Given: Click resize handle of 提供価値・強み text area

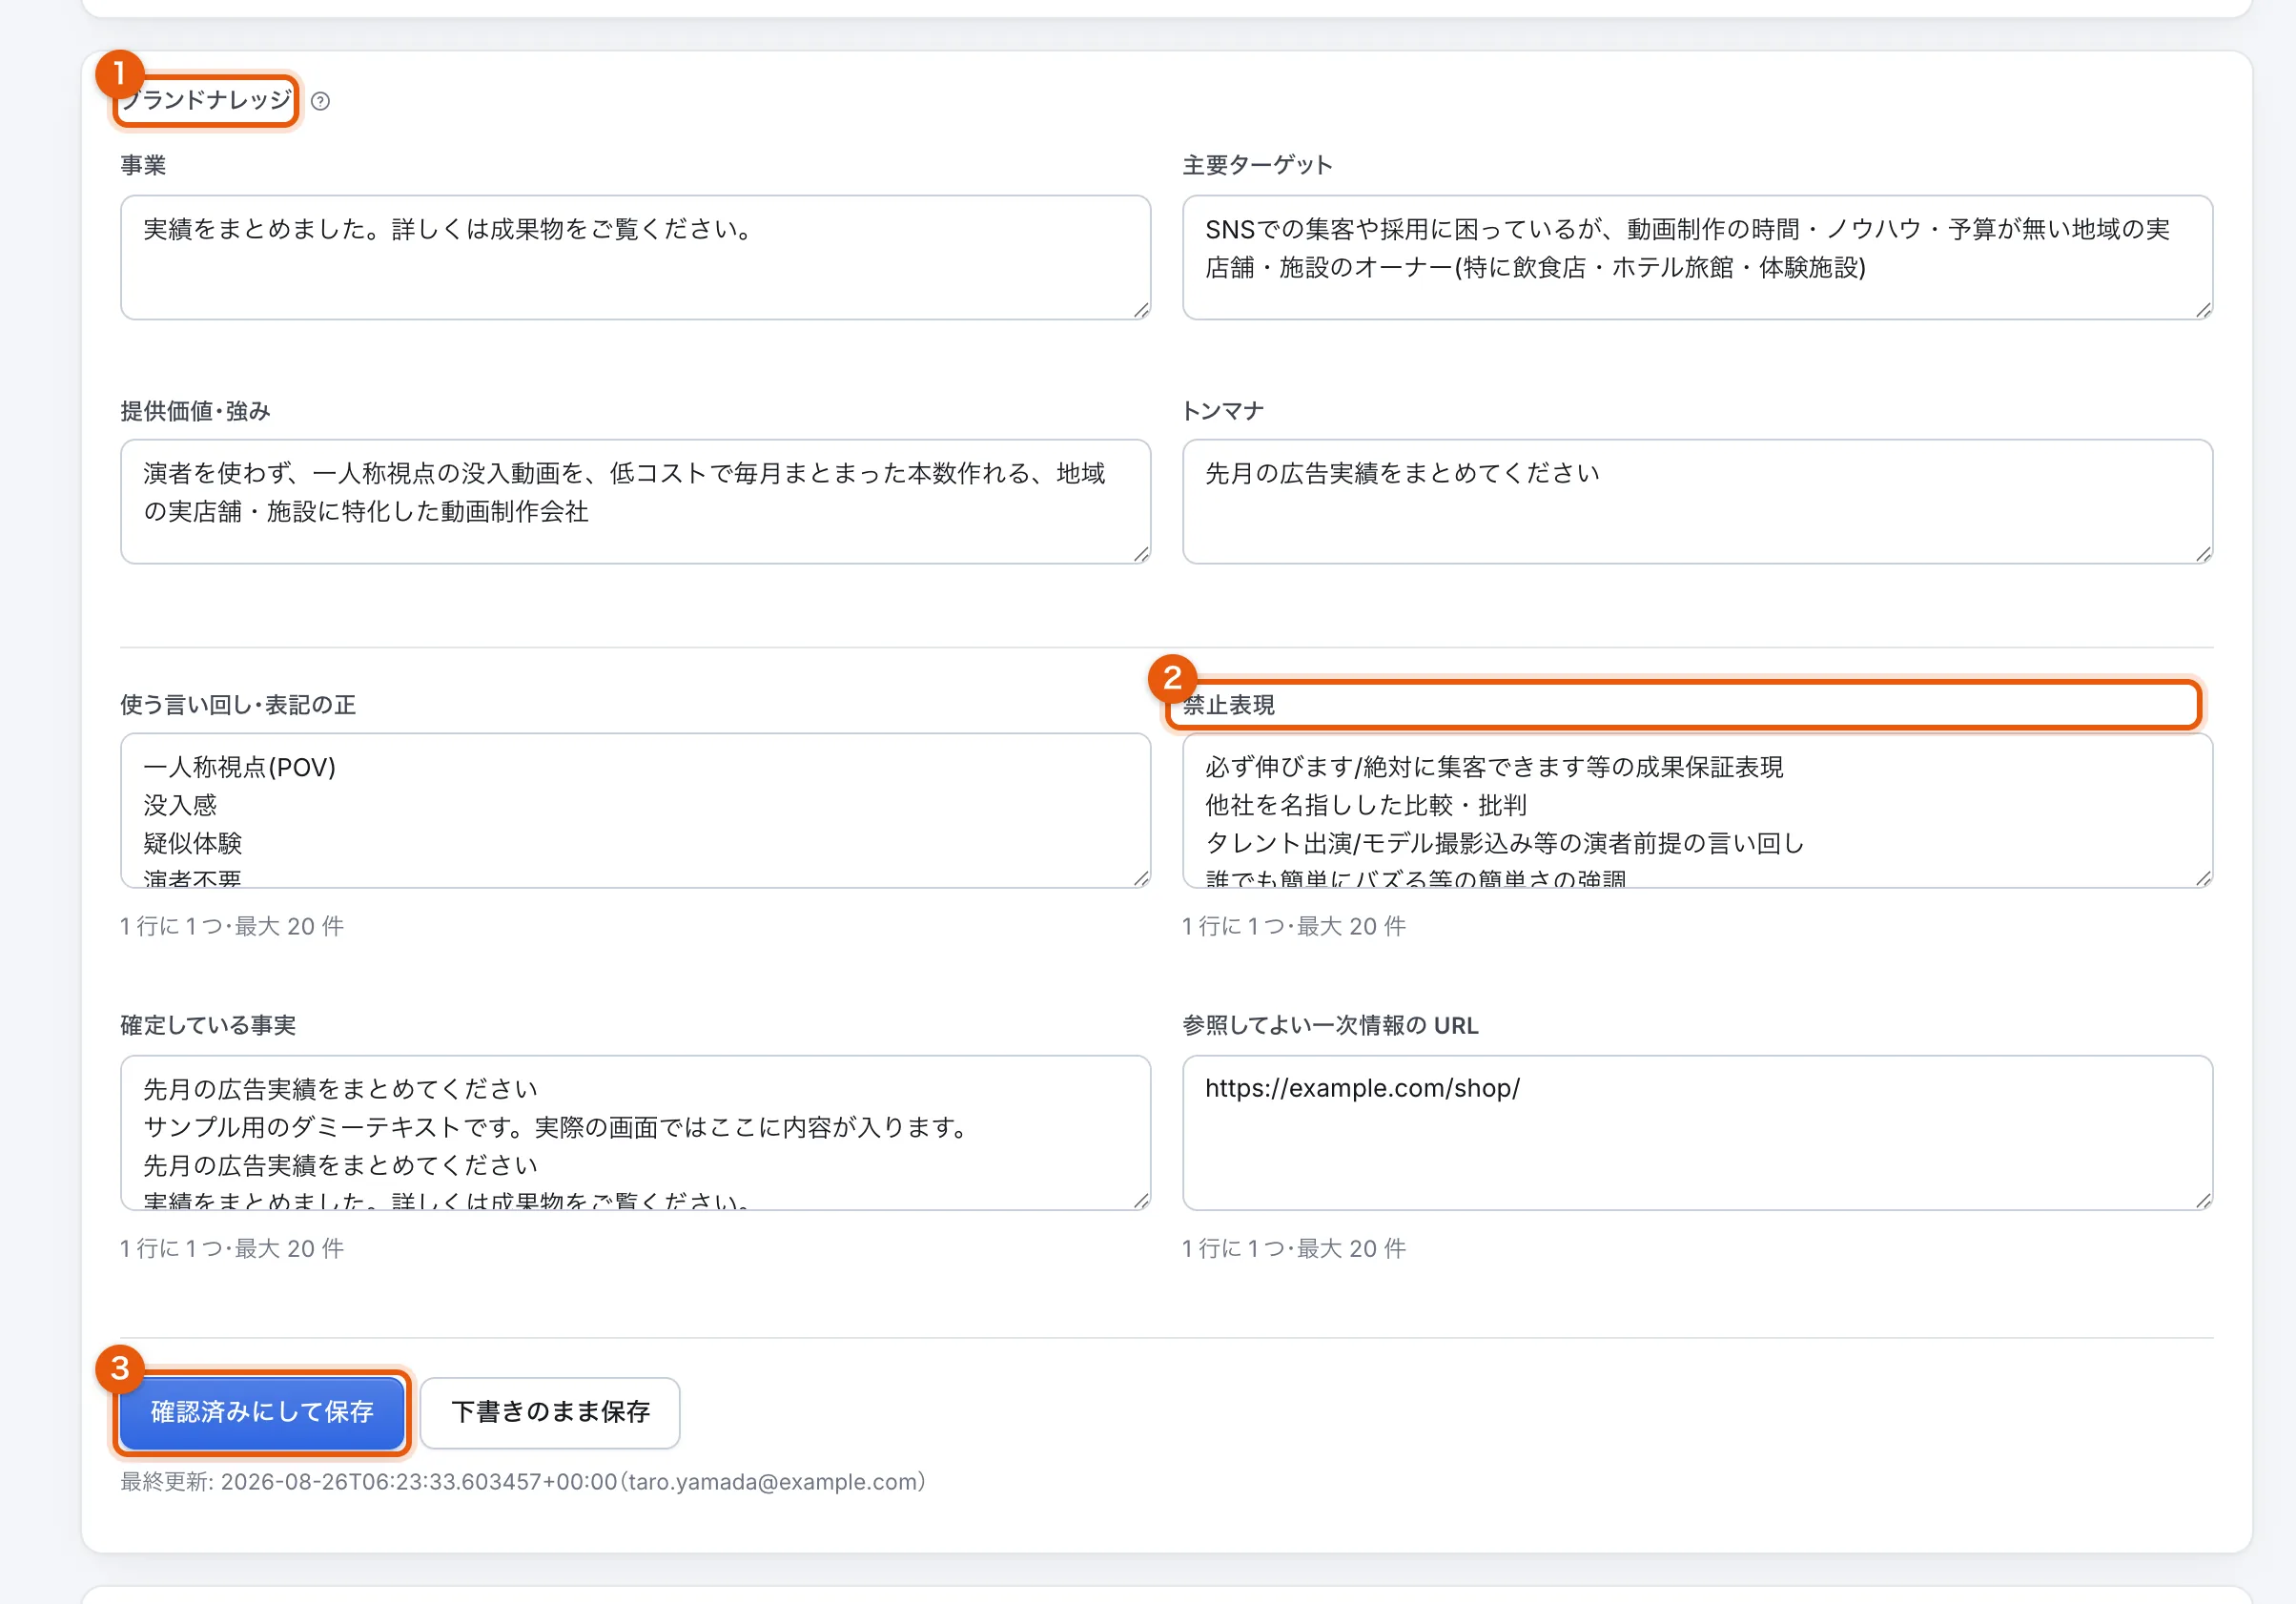Looking at the screenshot, I should coord(1141,554).
